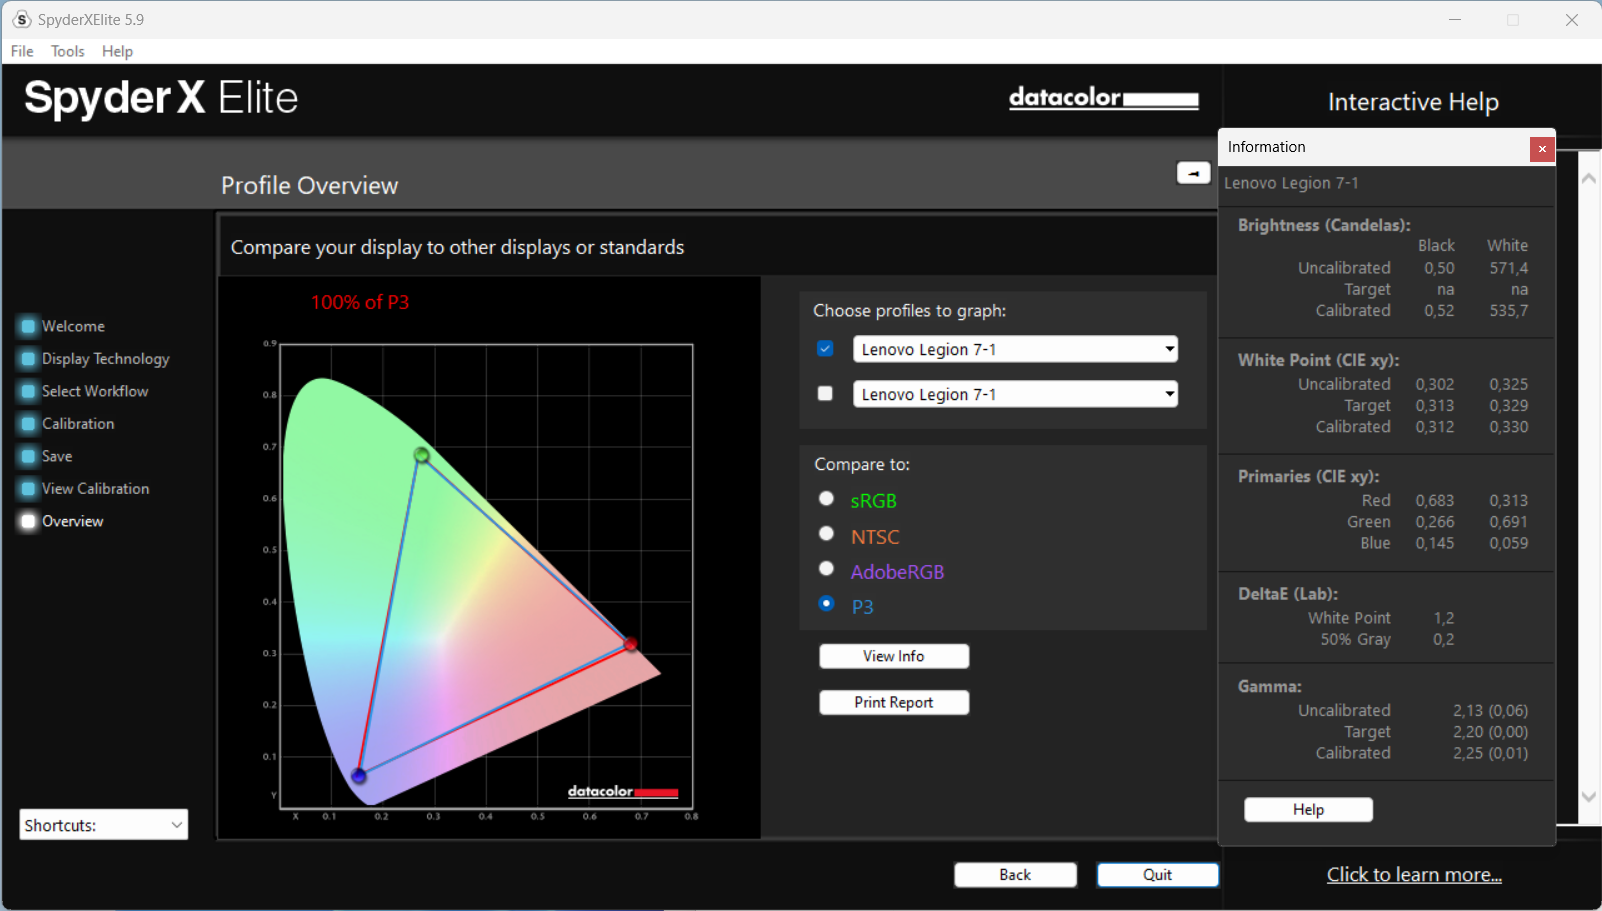Click the Help button in Information panel
The image size is (1602, 911).
pyautogui.click(x=1308, y=809)
